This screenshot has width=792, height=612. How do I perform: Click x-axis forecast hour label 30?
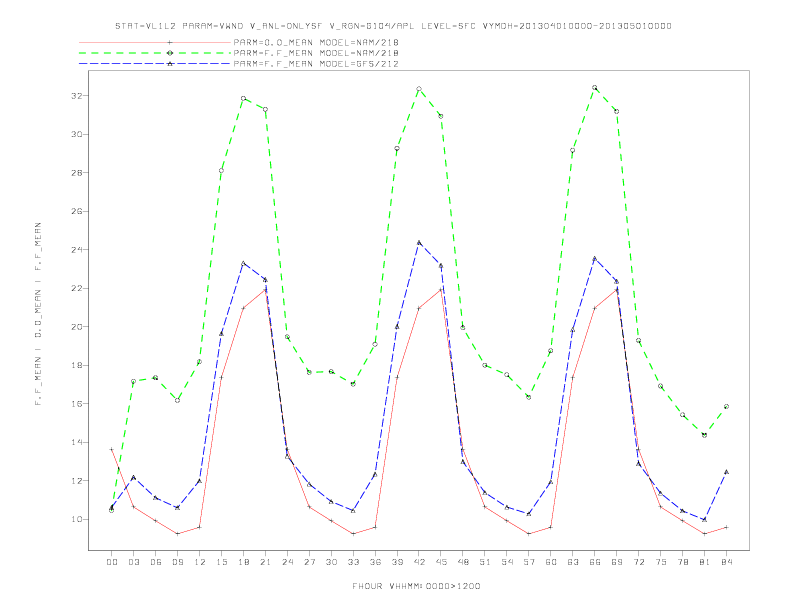pos(331,562)
